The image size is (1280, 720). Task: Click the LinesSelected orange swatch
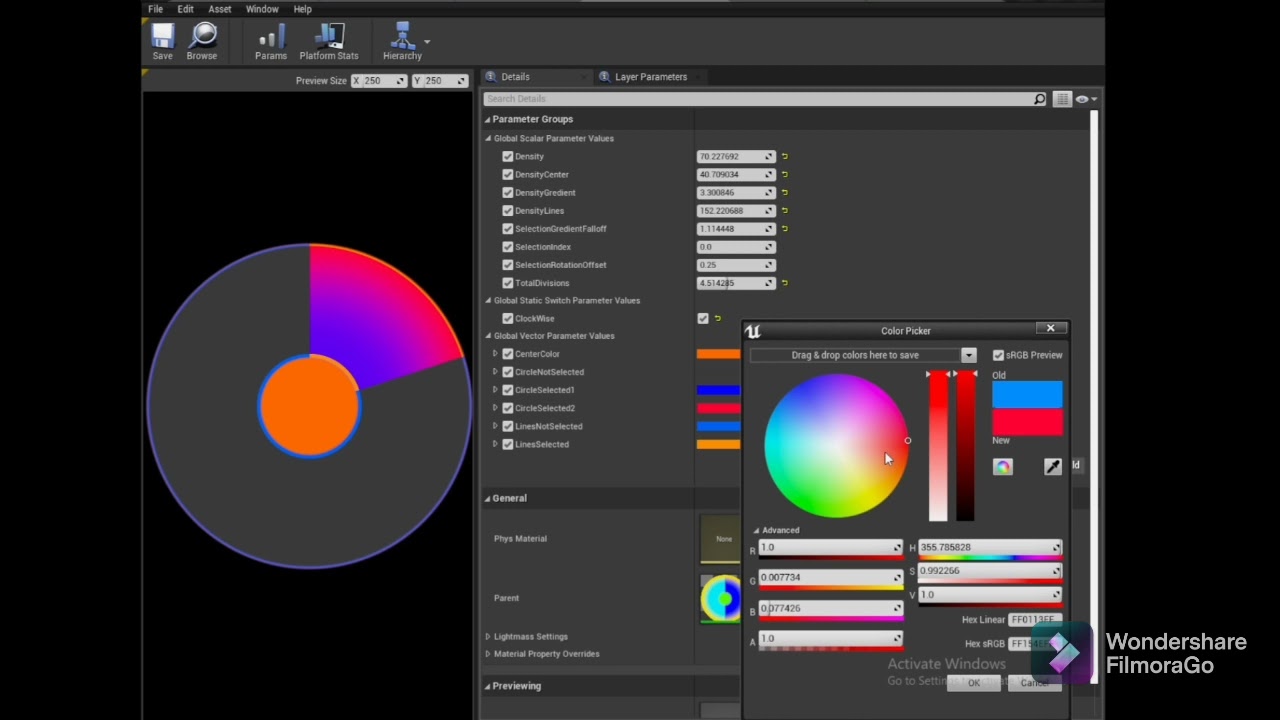(x=718, y=444)
